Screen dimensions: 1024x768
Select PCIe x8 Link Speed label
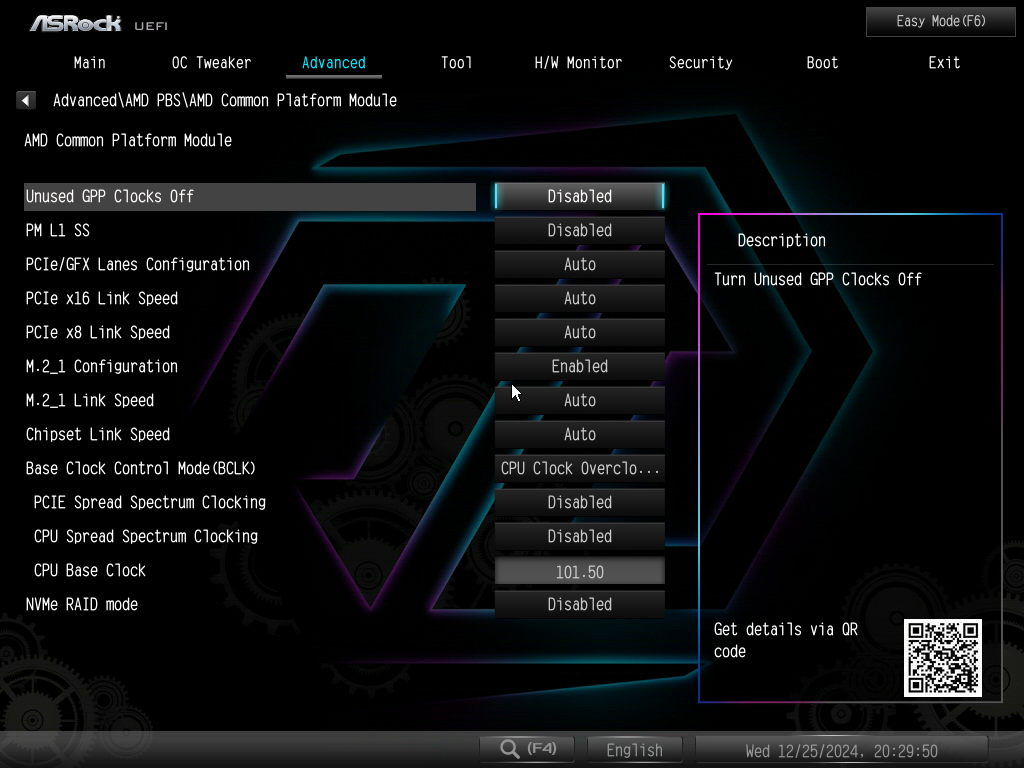click(x=98, y=332)
